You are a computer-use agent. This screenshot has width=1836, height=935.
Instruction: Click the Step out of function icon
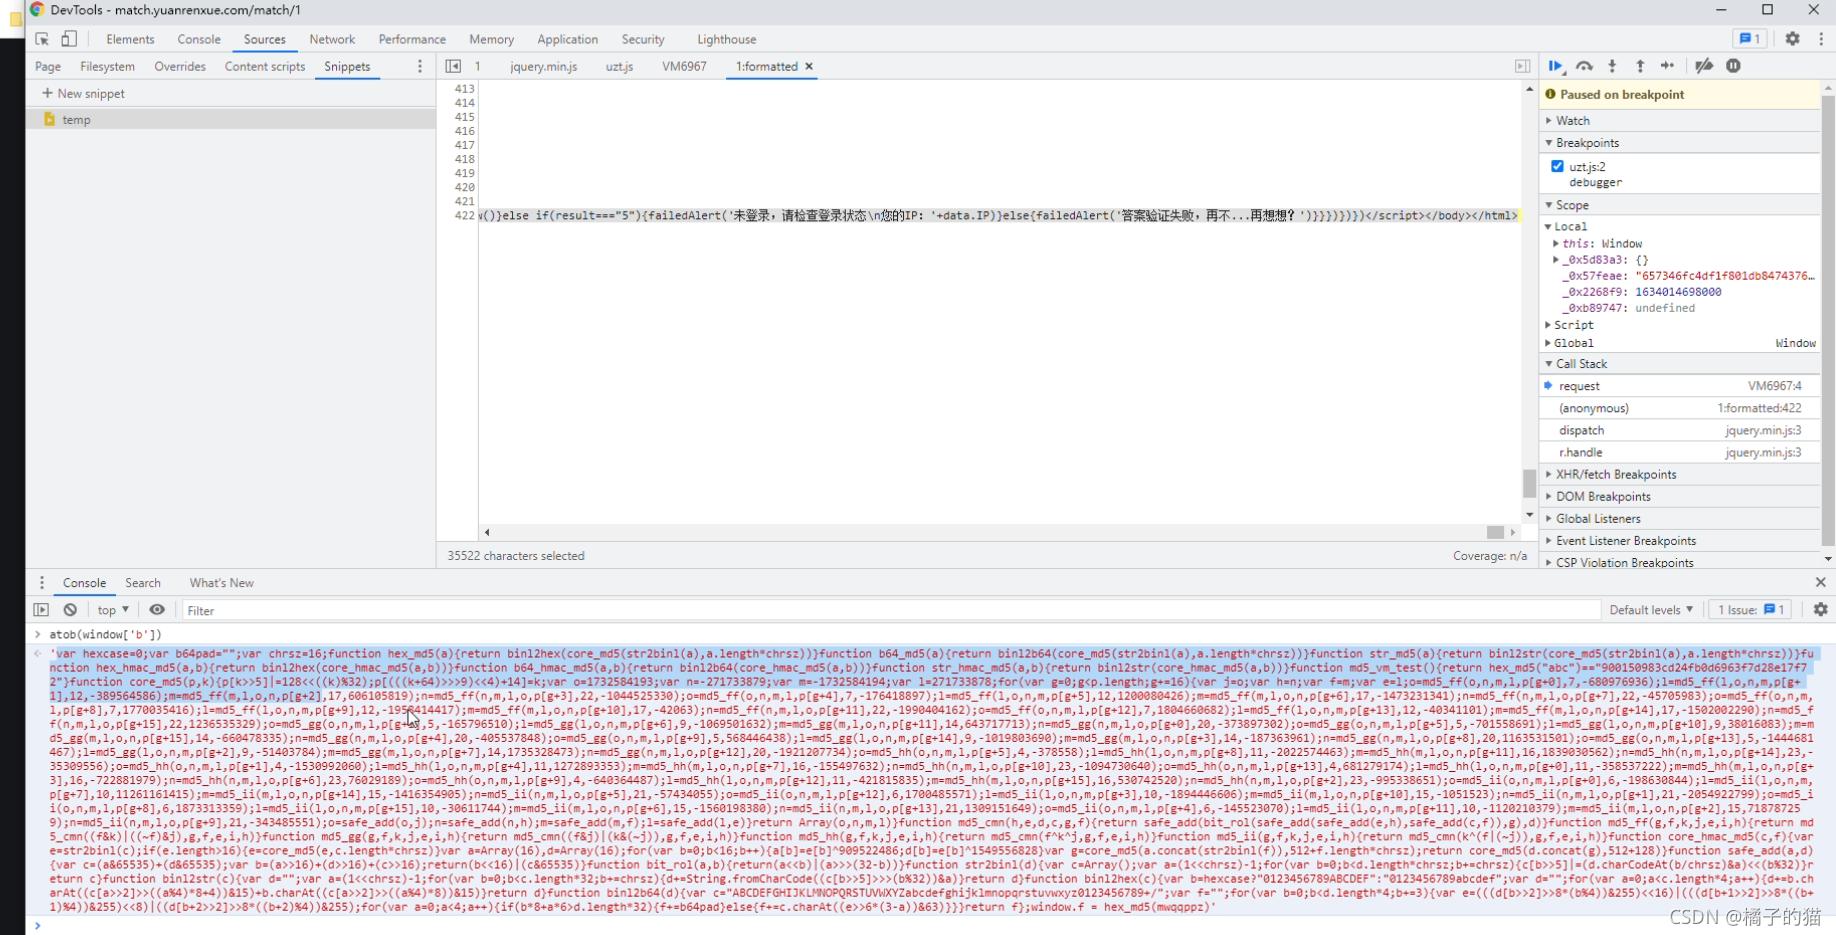pyautogui.click(x=1640, y=66)
